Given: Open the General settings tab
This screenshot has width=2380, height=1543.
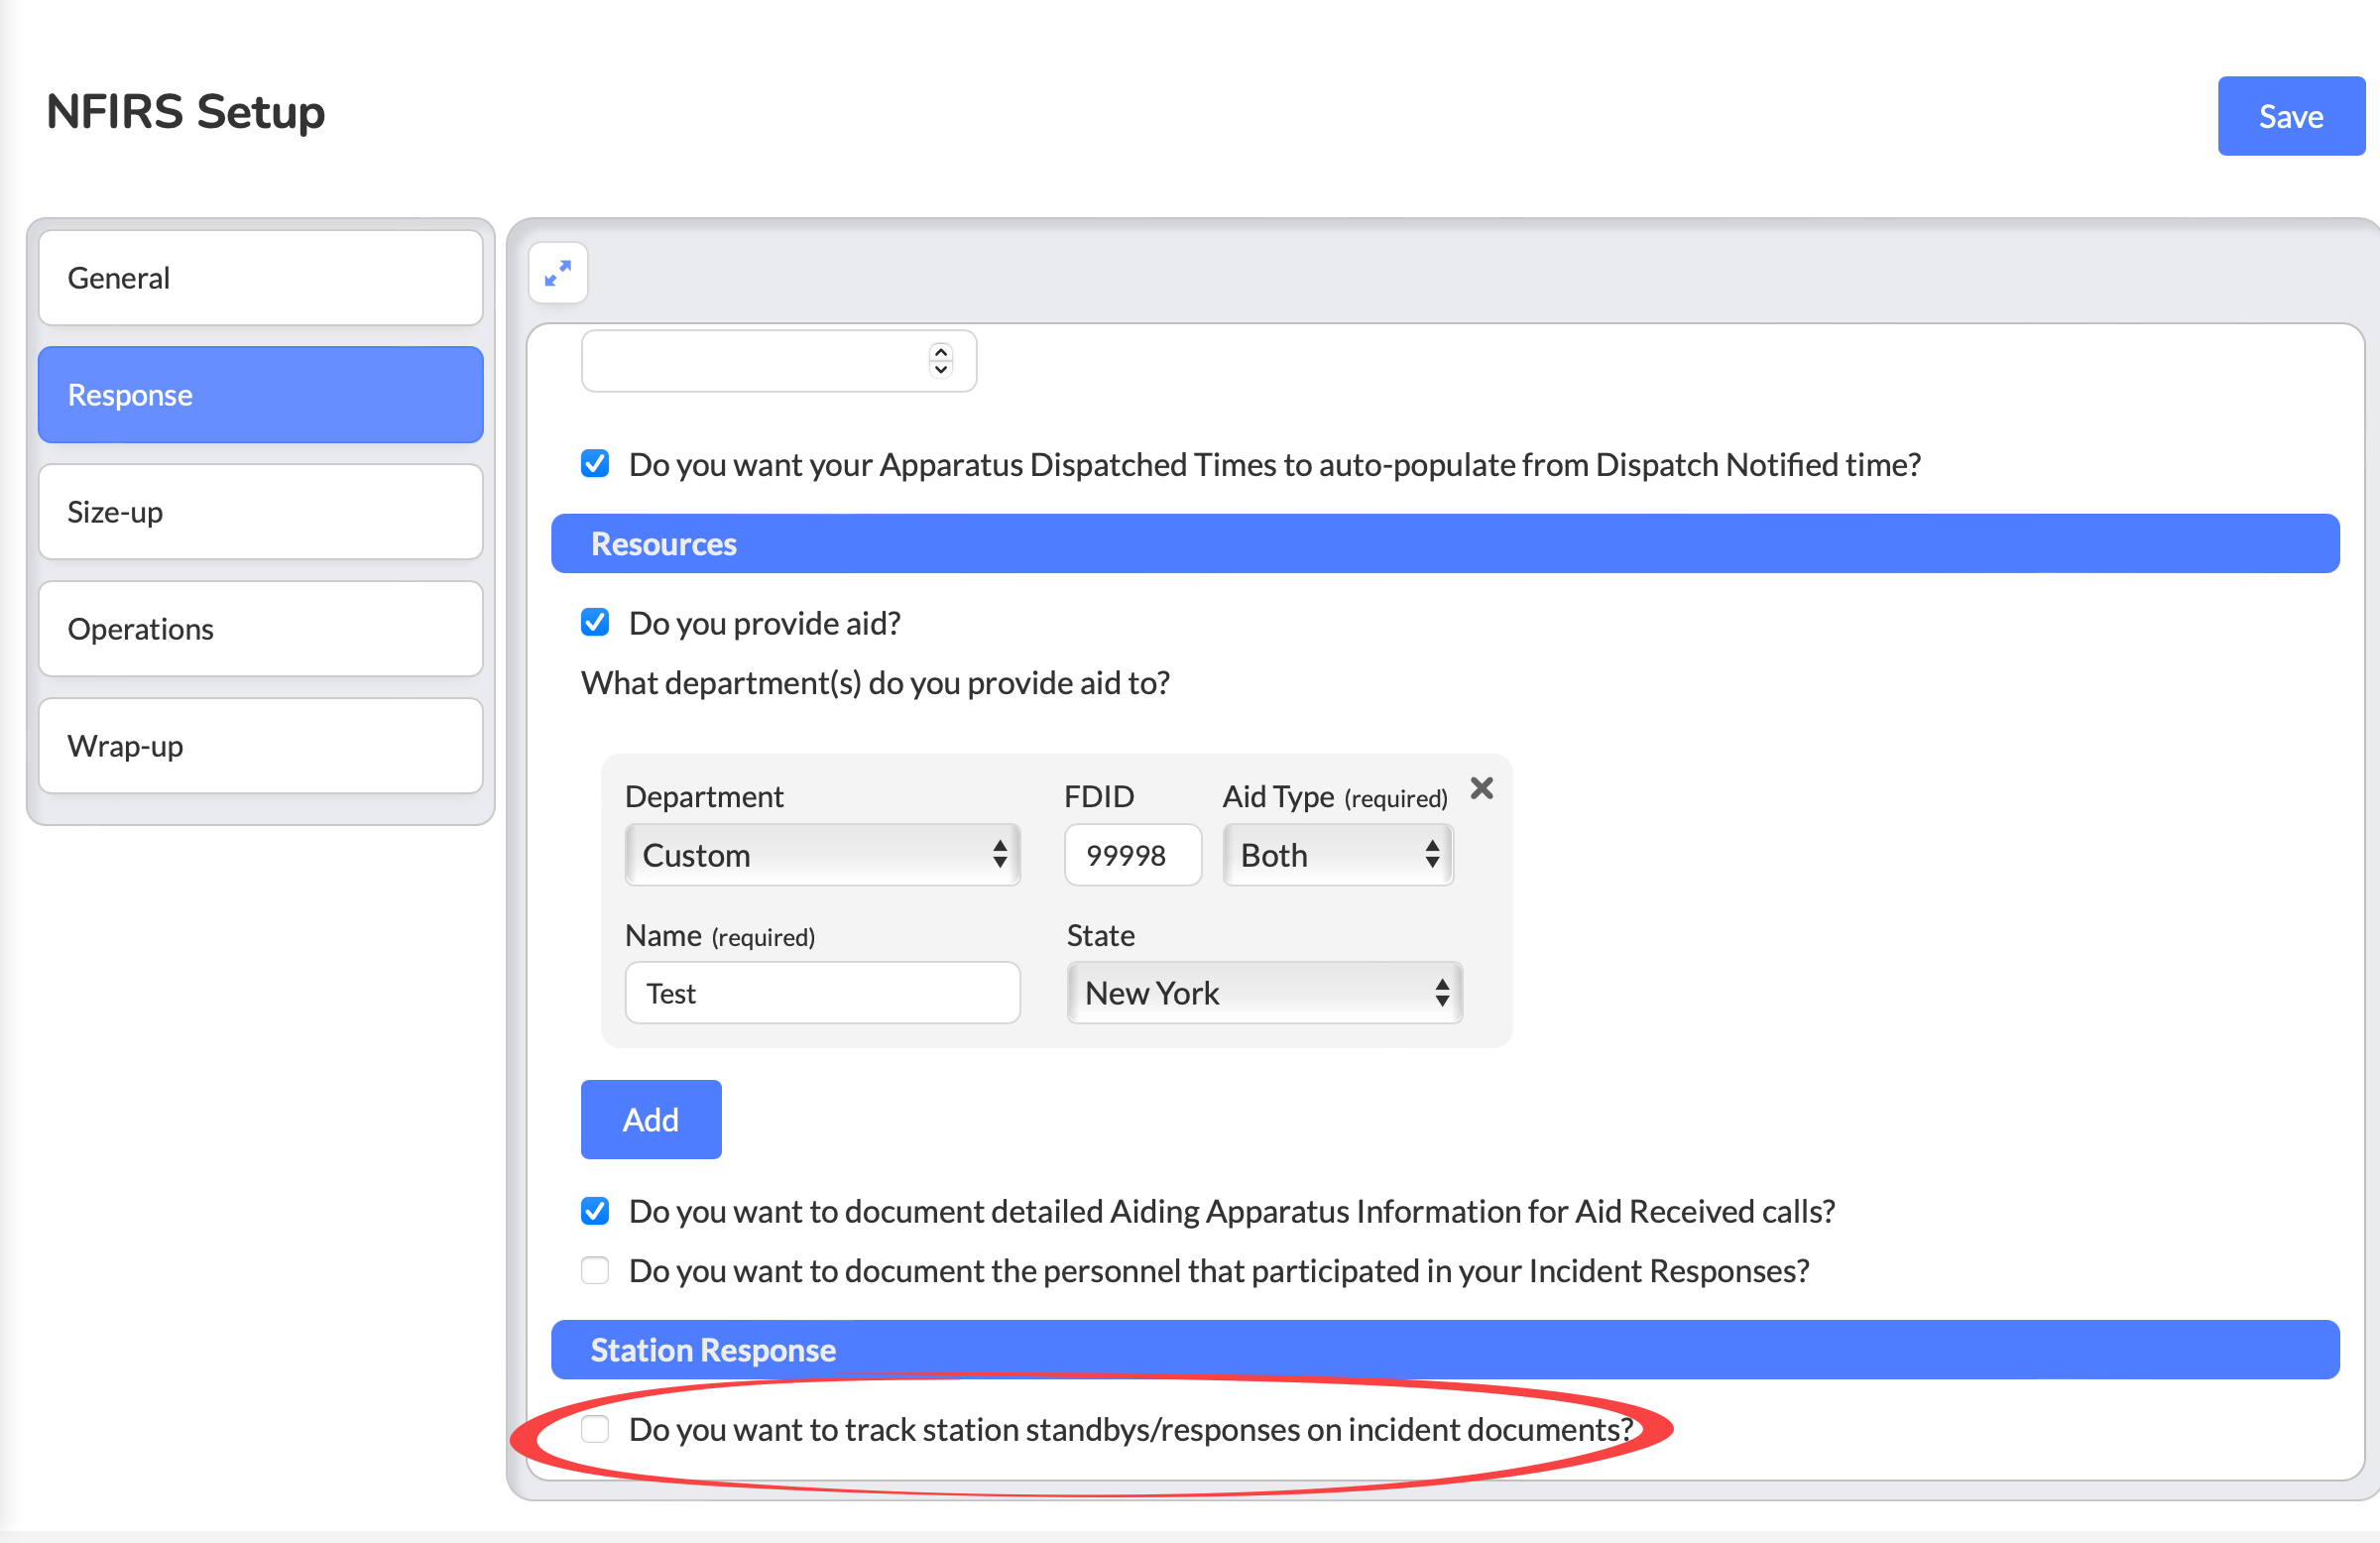Looking at the screenshot, I should (x=261, y=278).
